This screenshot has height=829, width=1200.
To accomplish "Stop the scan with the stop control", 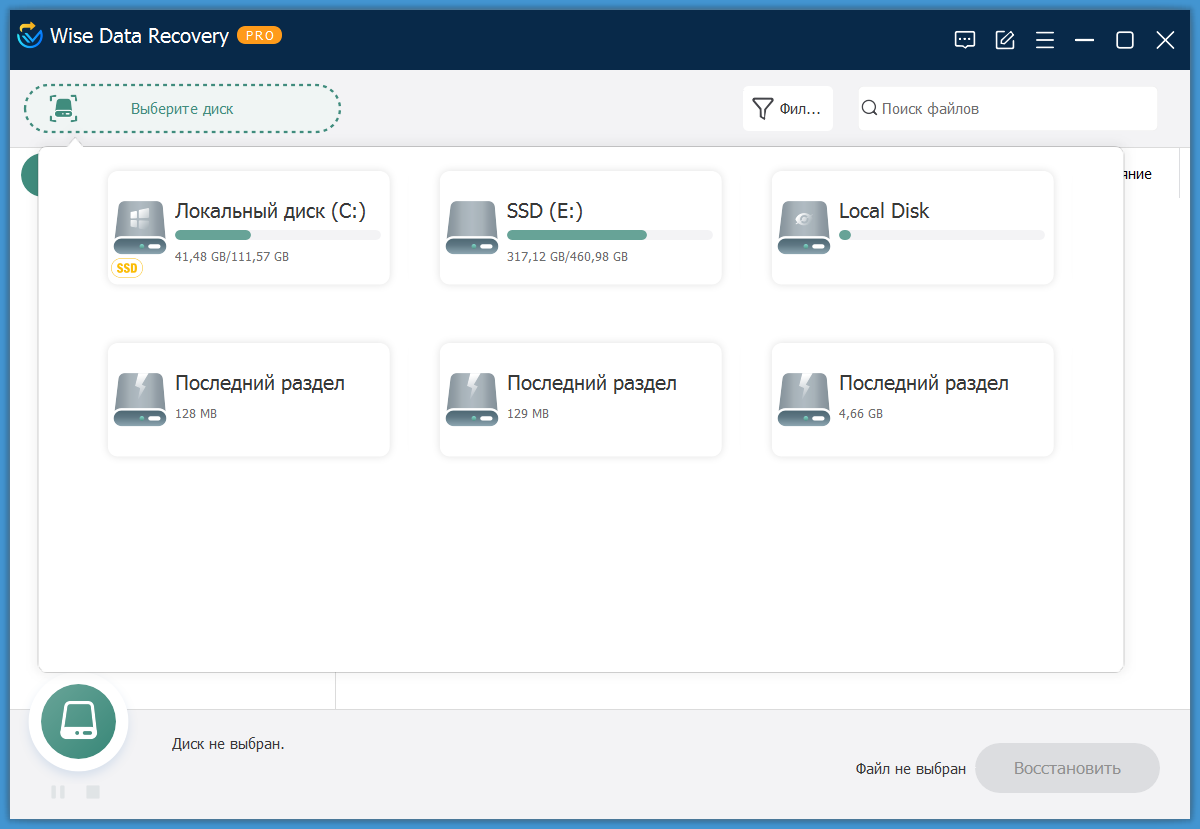I will tap(91, 791).
